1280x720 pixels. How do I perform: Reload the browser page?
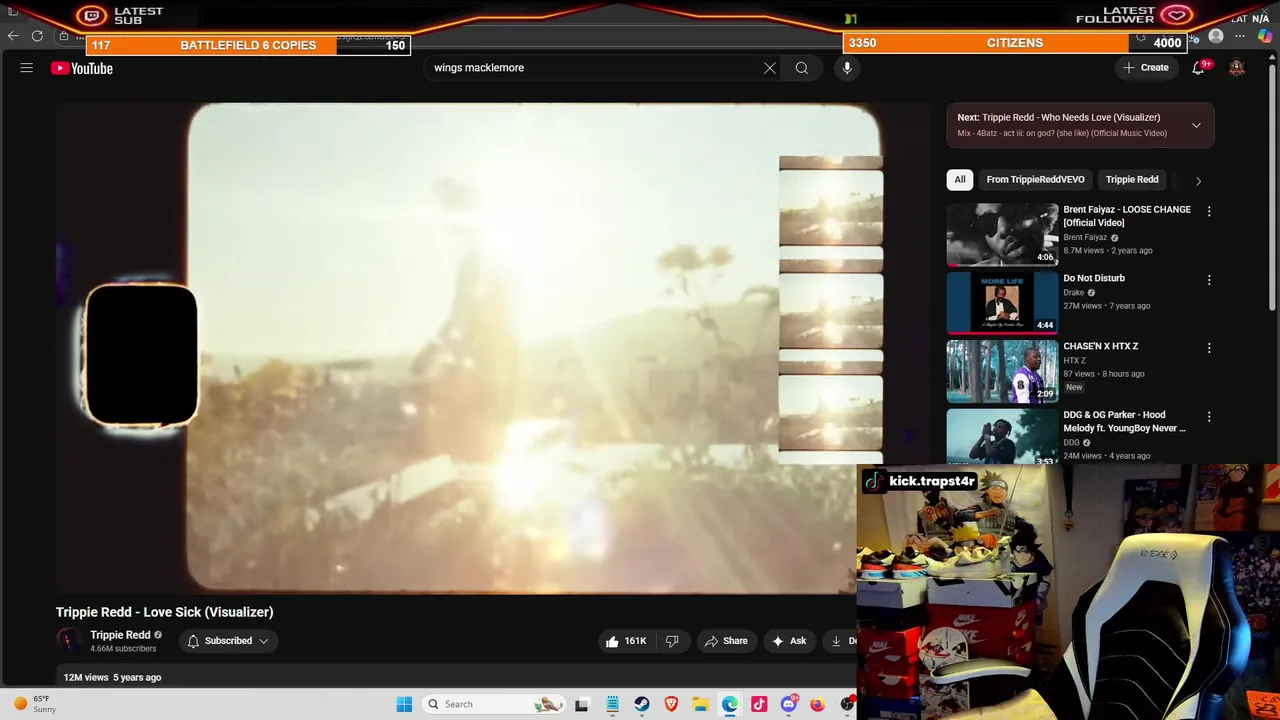pyautogui.click(x=37, y=36)
